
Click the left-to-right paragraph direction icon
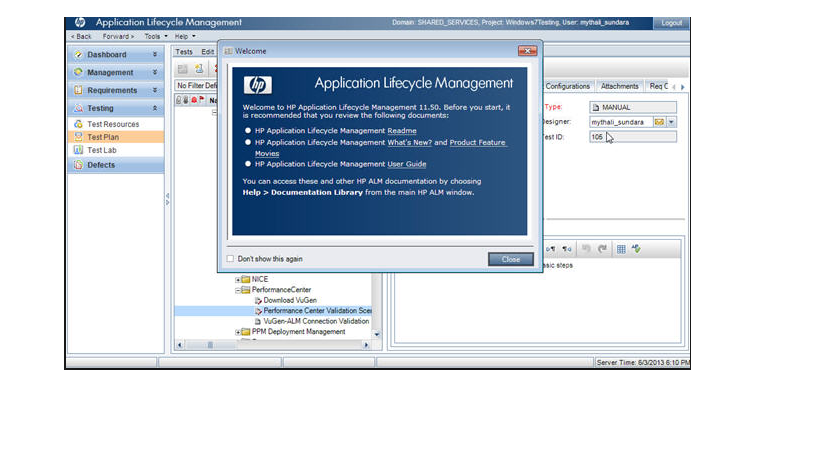click(x=551, y=249)
